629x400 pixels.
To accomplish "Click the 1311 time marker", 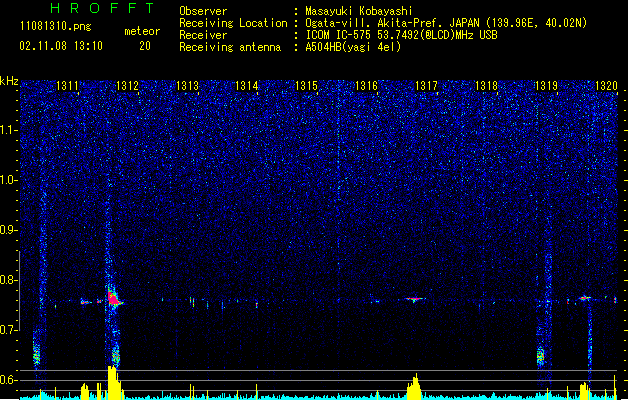I will [67, 86].
